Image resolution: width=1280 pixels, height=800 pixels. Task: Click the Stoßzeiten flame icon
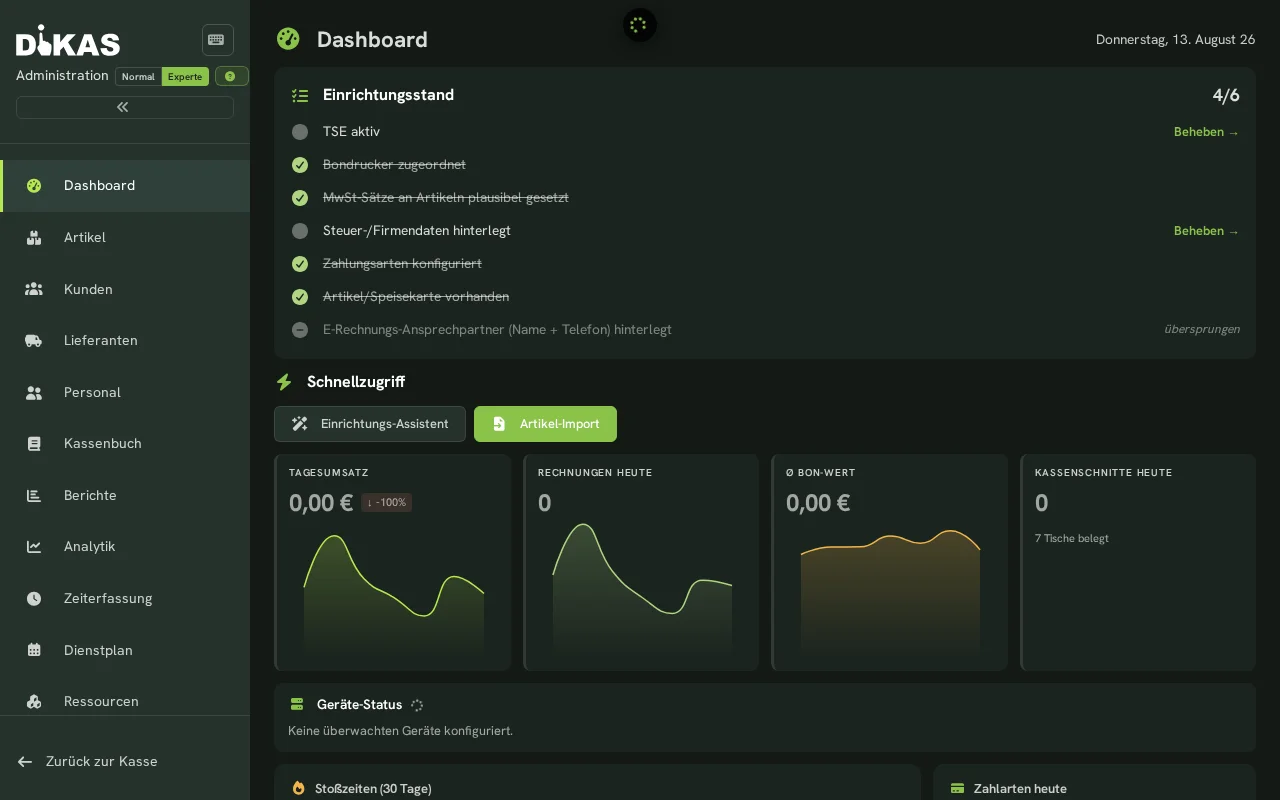pos(298,789)
